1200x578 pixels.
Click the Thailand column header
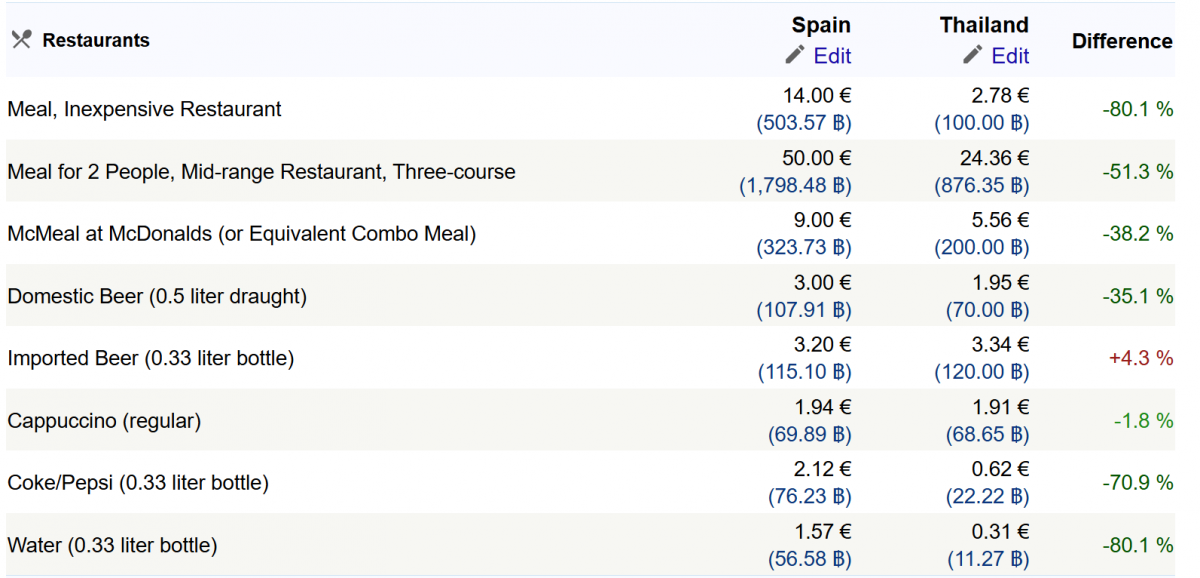pos(984,25)
